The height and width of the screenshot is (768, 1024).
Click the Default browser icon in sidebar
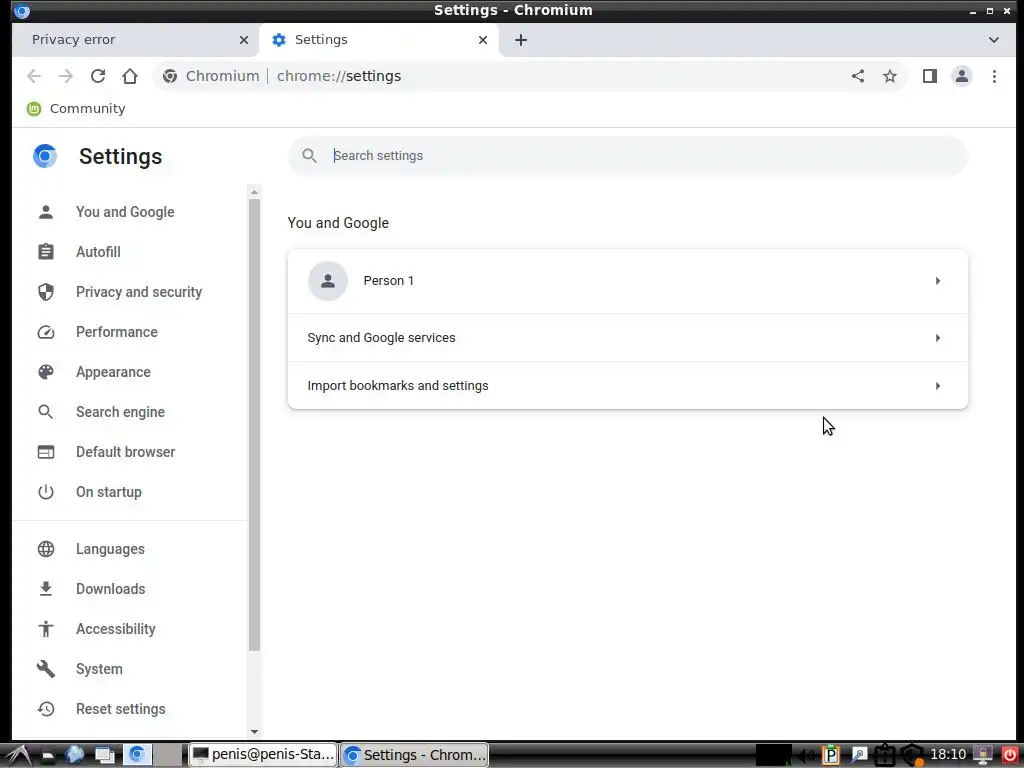pyautogui.click(x=46, y=452)
